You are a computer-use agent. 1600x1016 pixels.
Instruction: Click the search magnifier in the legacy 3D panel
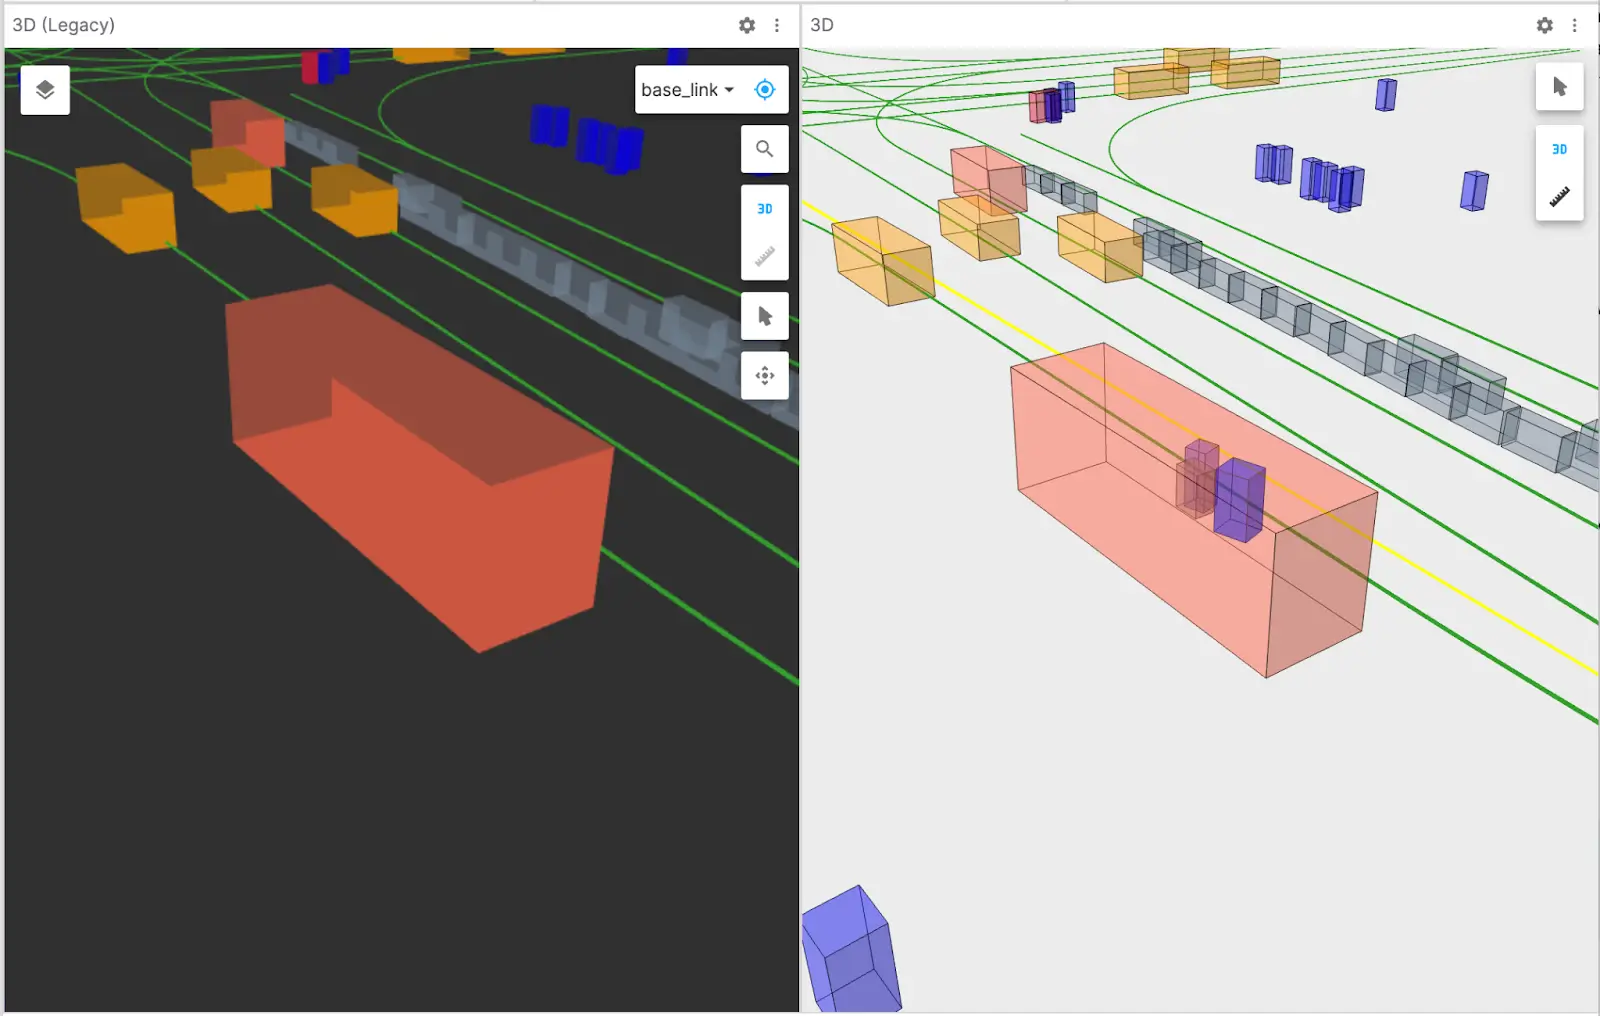pyautogui.click(x=764, y=148)
